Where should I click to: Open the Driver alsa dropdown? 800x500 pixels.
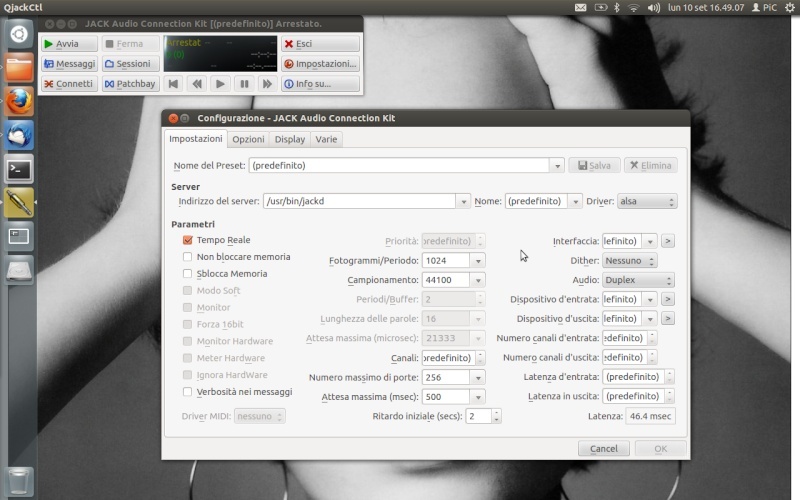tap(647, 201)
